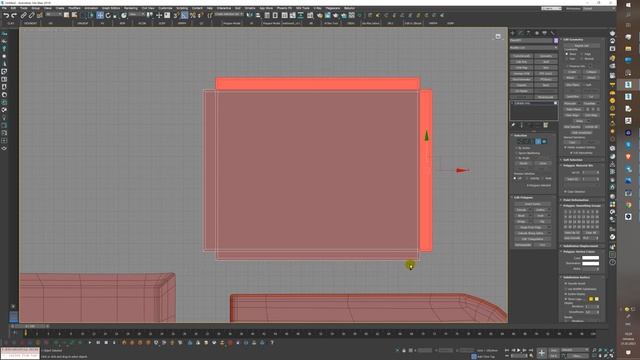The height and width of the screenshot is (360, 640).
Task: Toggle the Isoline Display checkbox
Action: (566, 294)
